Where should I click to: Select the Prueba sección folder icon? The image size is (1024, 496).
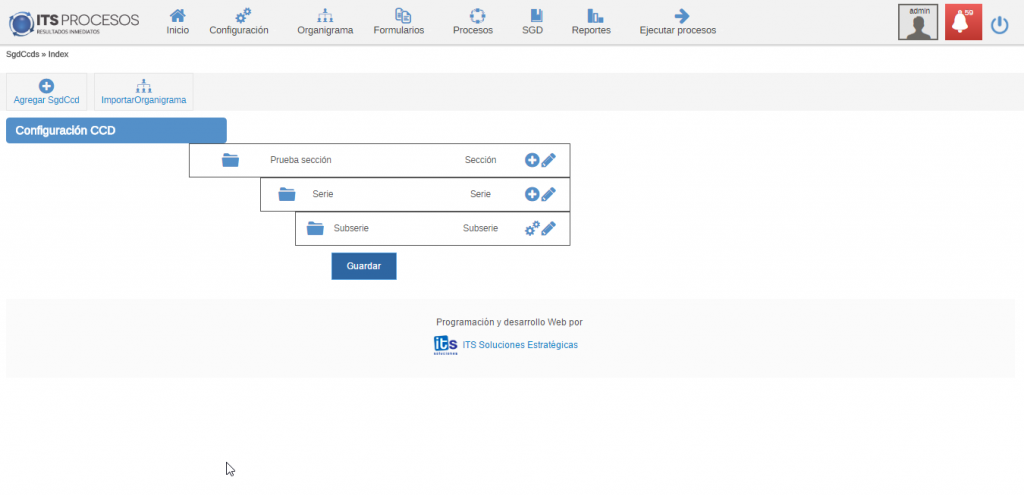231,160
